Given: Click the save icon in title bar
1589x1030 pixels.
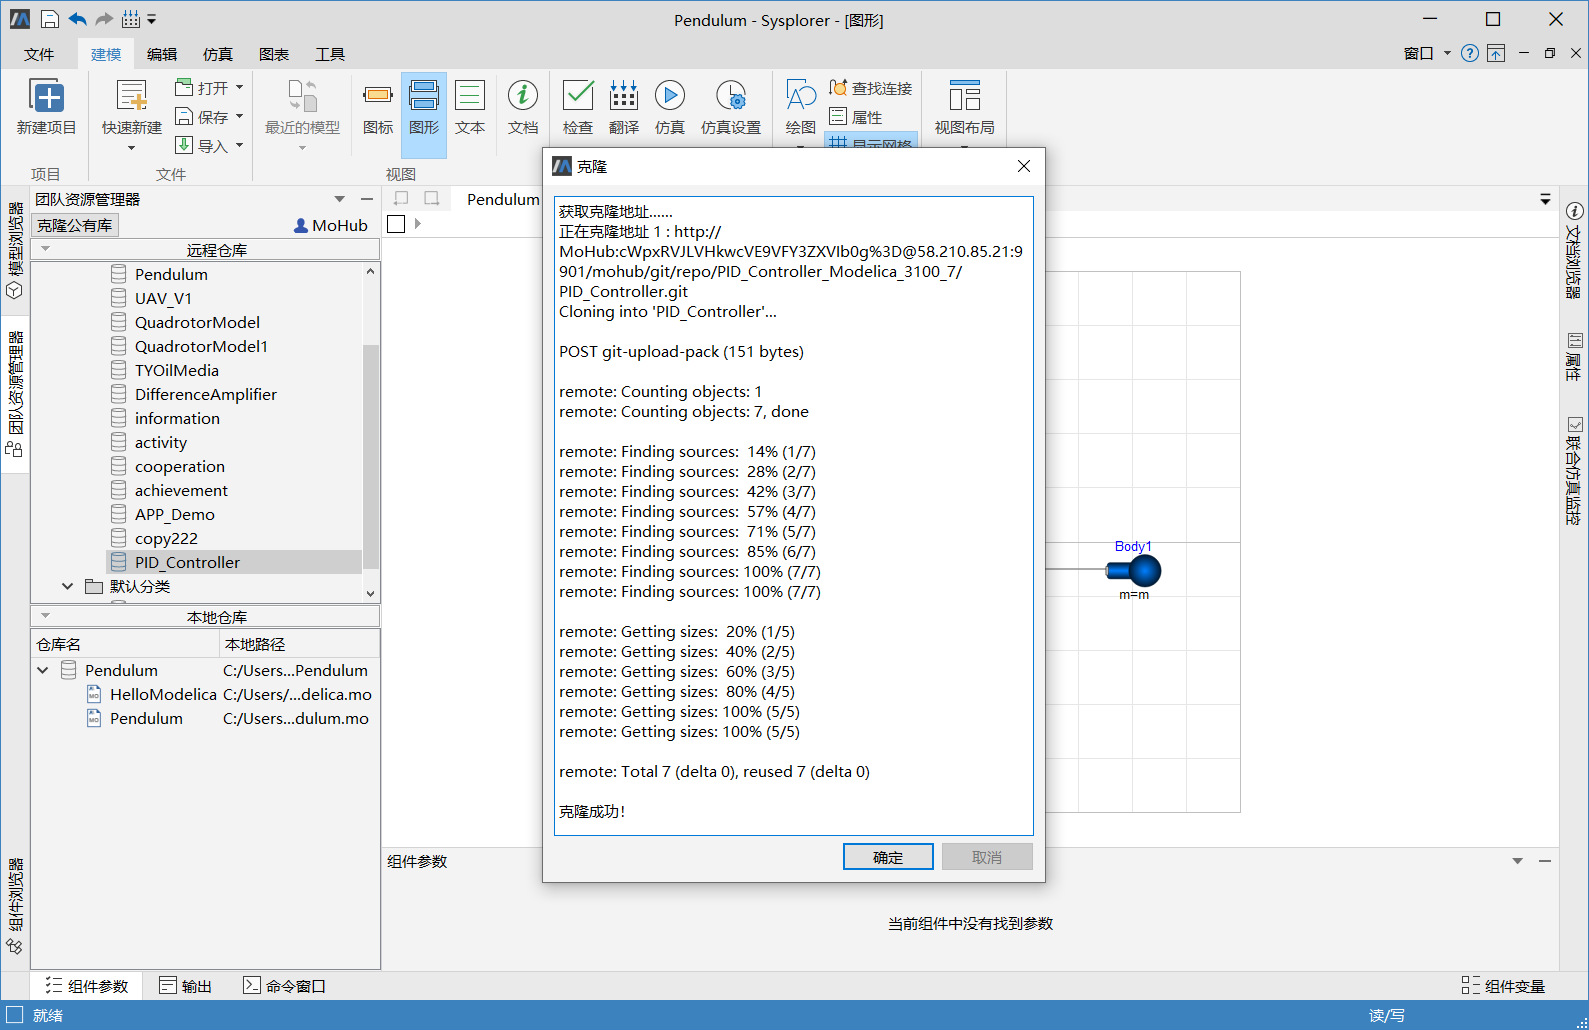Looking at the screenshot, I should pyautogui.click(x=50, y=19).
